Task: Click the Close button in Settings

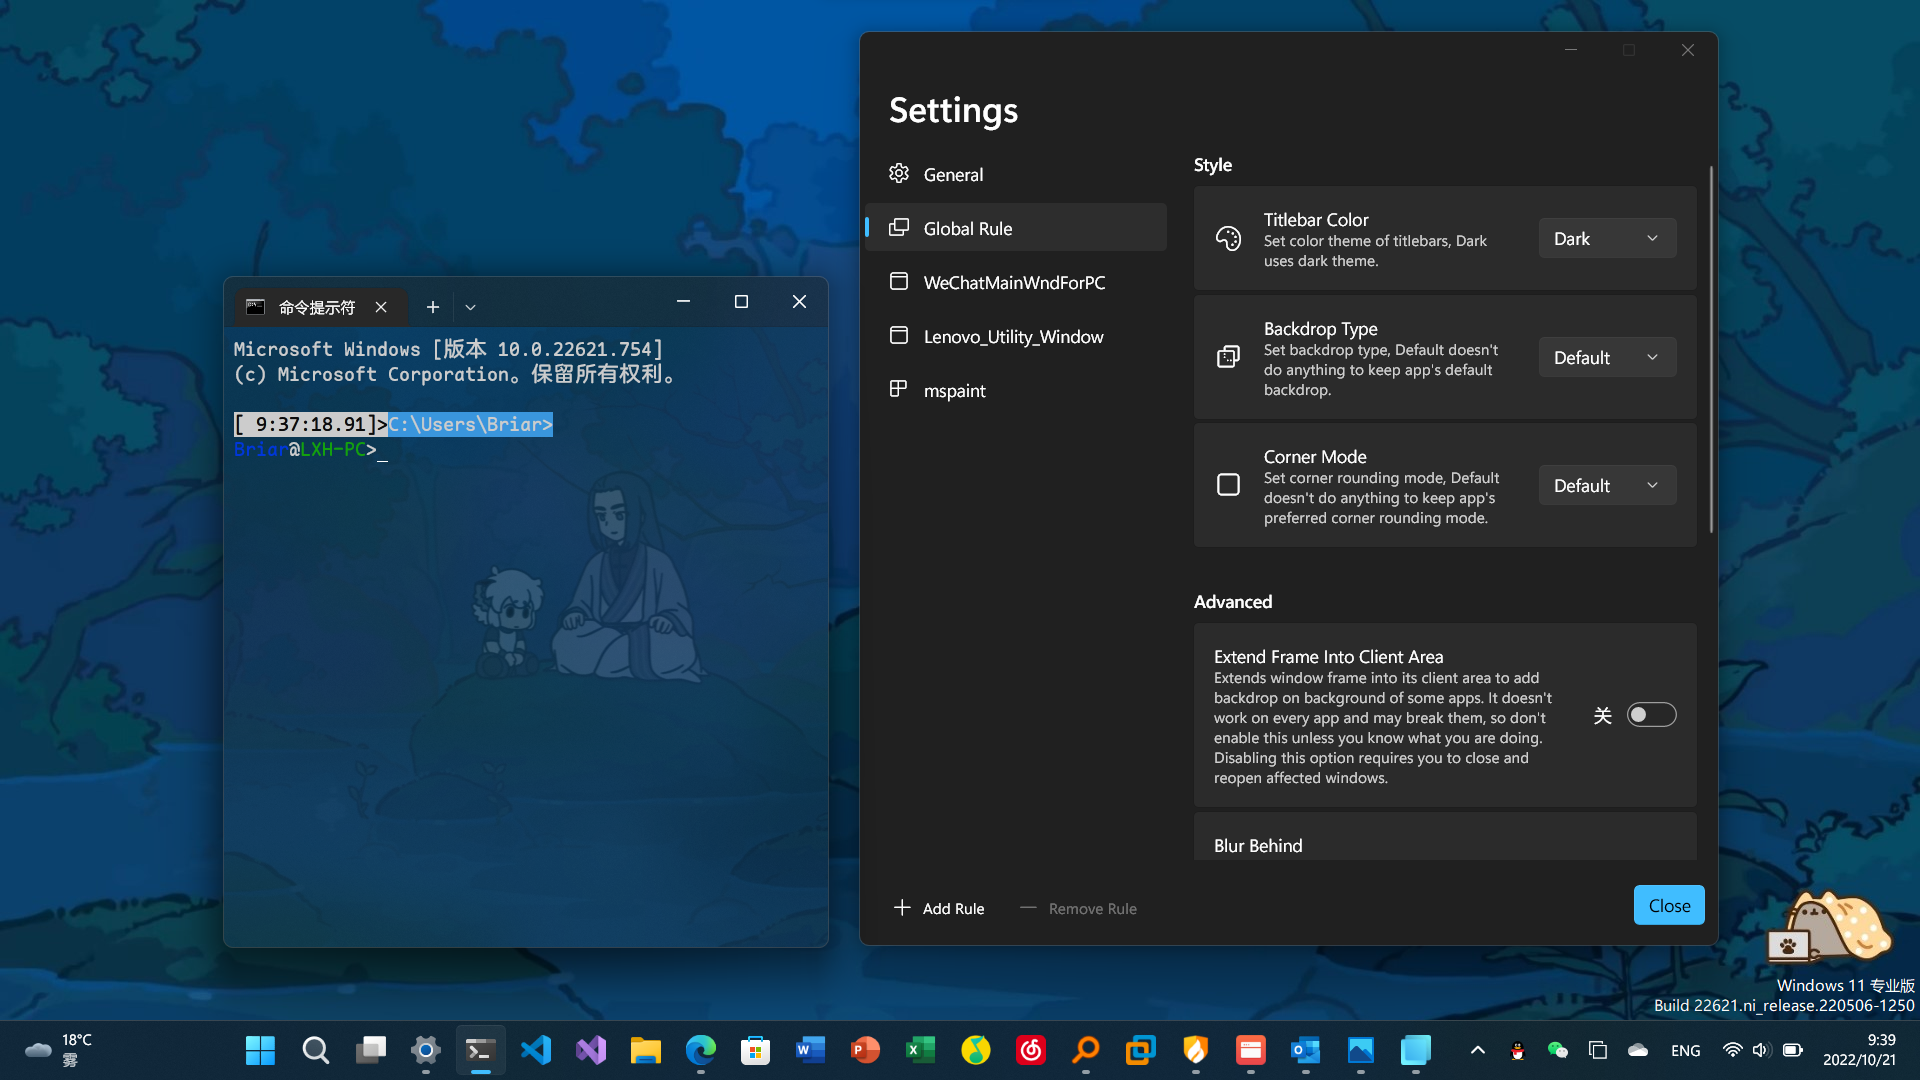Action: (x=1668, y=904)
